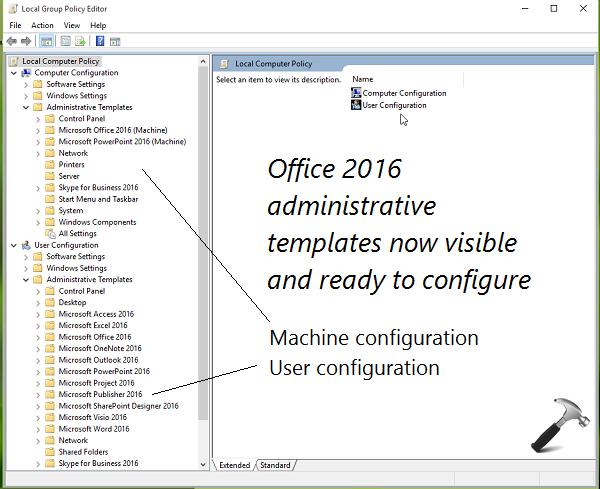Select Microsoft Visio 2016 in the tree
Viewport: 600px width, 489px height.
(93, 417)
